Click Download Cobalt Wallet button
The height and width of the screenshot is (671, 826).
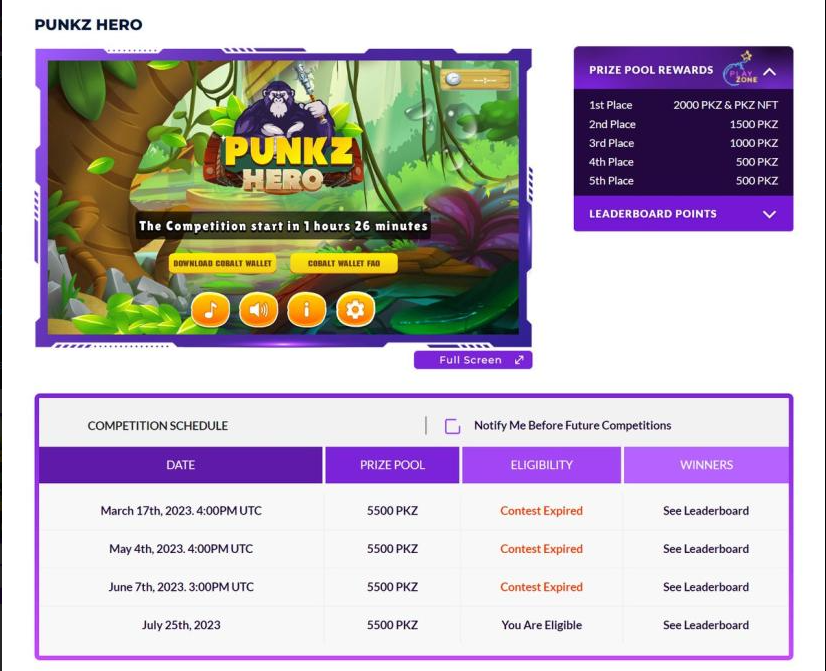pyautogui.click(x=223, y=263)
